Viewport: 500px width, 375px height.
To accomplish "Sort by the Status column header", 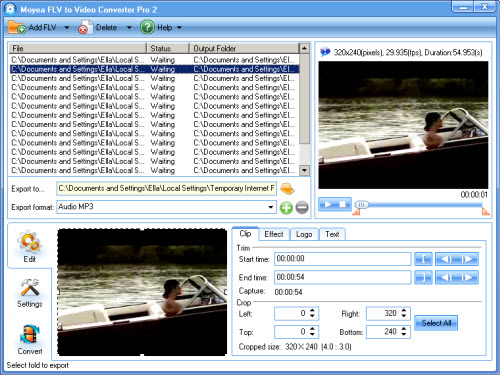I will (x=168, y=48).
